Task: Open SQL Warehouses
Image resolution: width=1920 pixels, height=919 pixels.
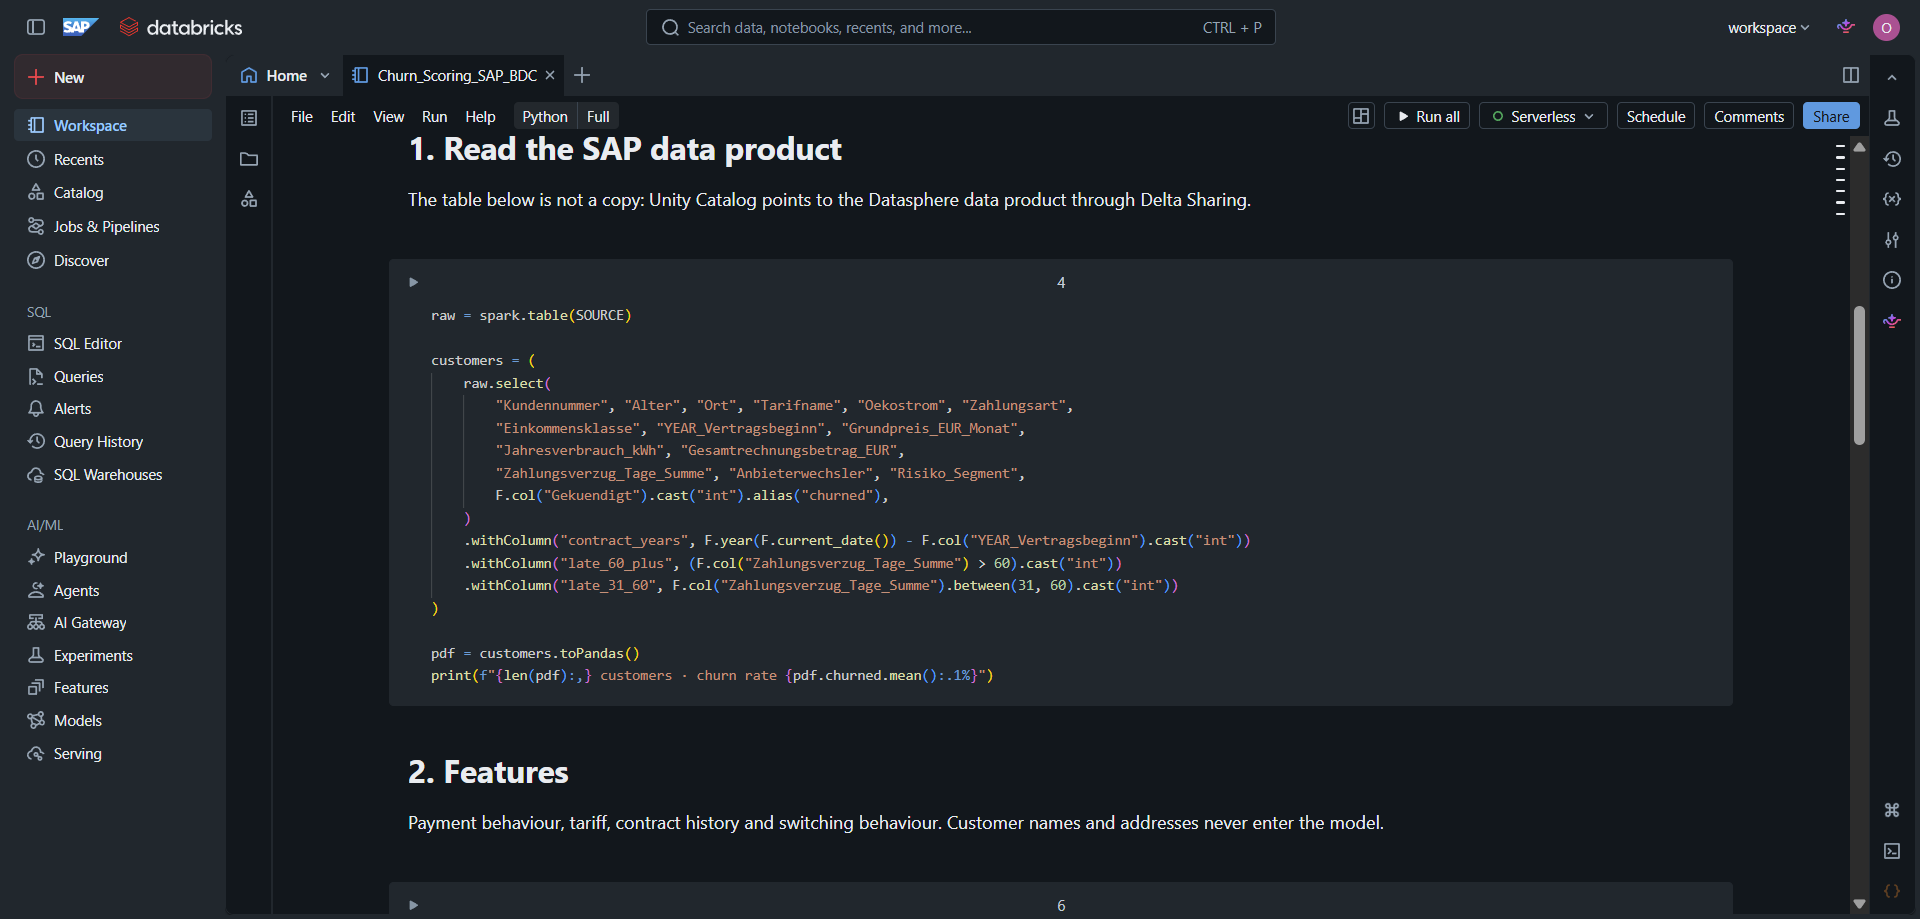Action: coord(113,474)
